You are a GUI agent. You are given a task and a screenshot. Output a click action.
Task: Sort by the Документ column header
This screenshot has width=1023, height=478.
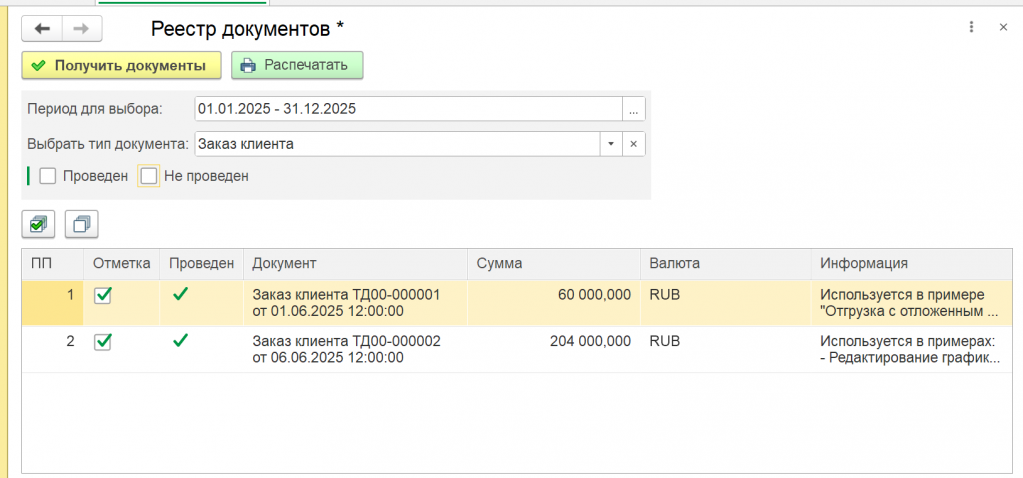tap(356, 263)
